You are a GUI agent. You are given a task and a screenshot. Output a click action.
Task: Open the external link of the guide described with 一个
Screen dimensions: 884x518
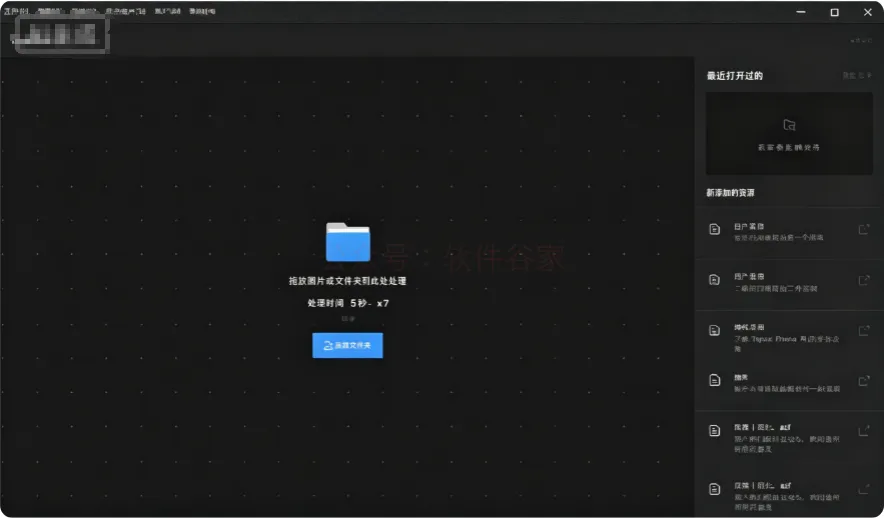coord(864,229)
